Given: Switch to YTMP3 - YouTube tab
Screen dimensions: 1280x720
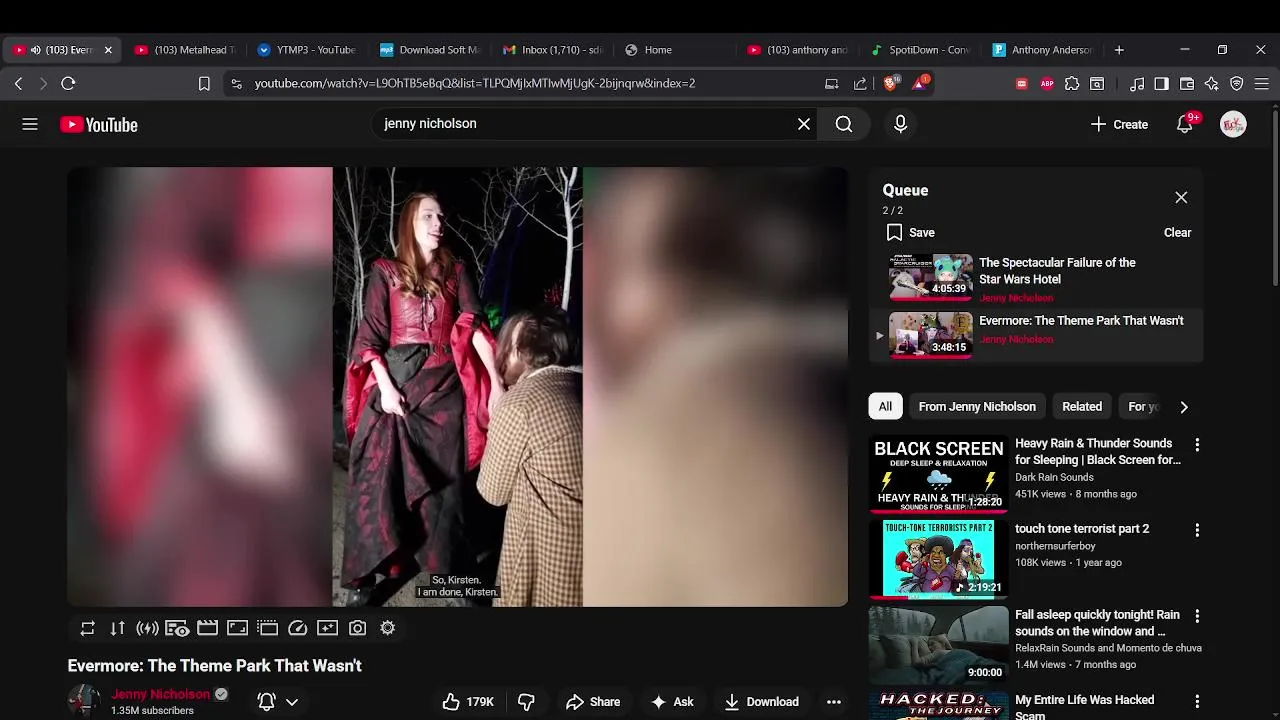Looking at the screenshot, I should [307, 50].
